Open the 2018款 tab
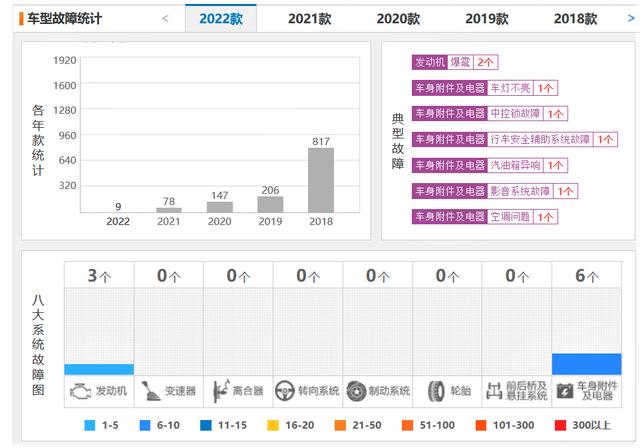Screen dimensions: 640x448 pos(575,18)
